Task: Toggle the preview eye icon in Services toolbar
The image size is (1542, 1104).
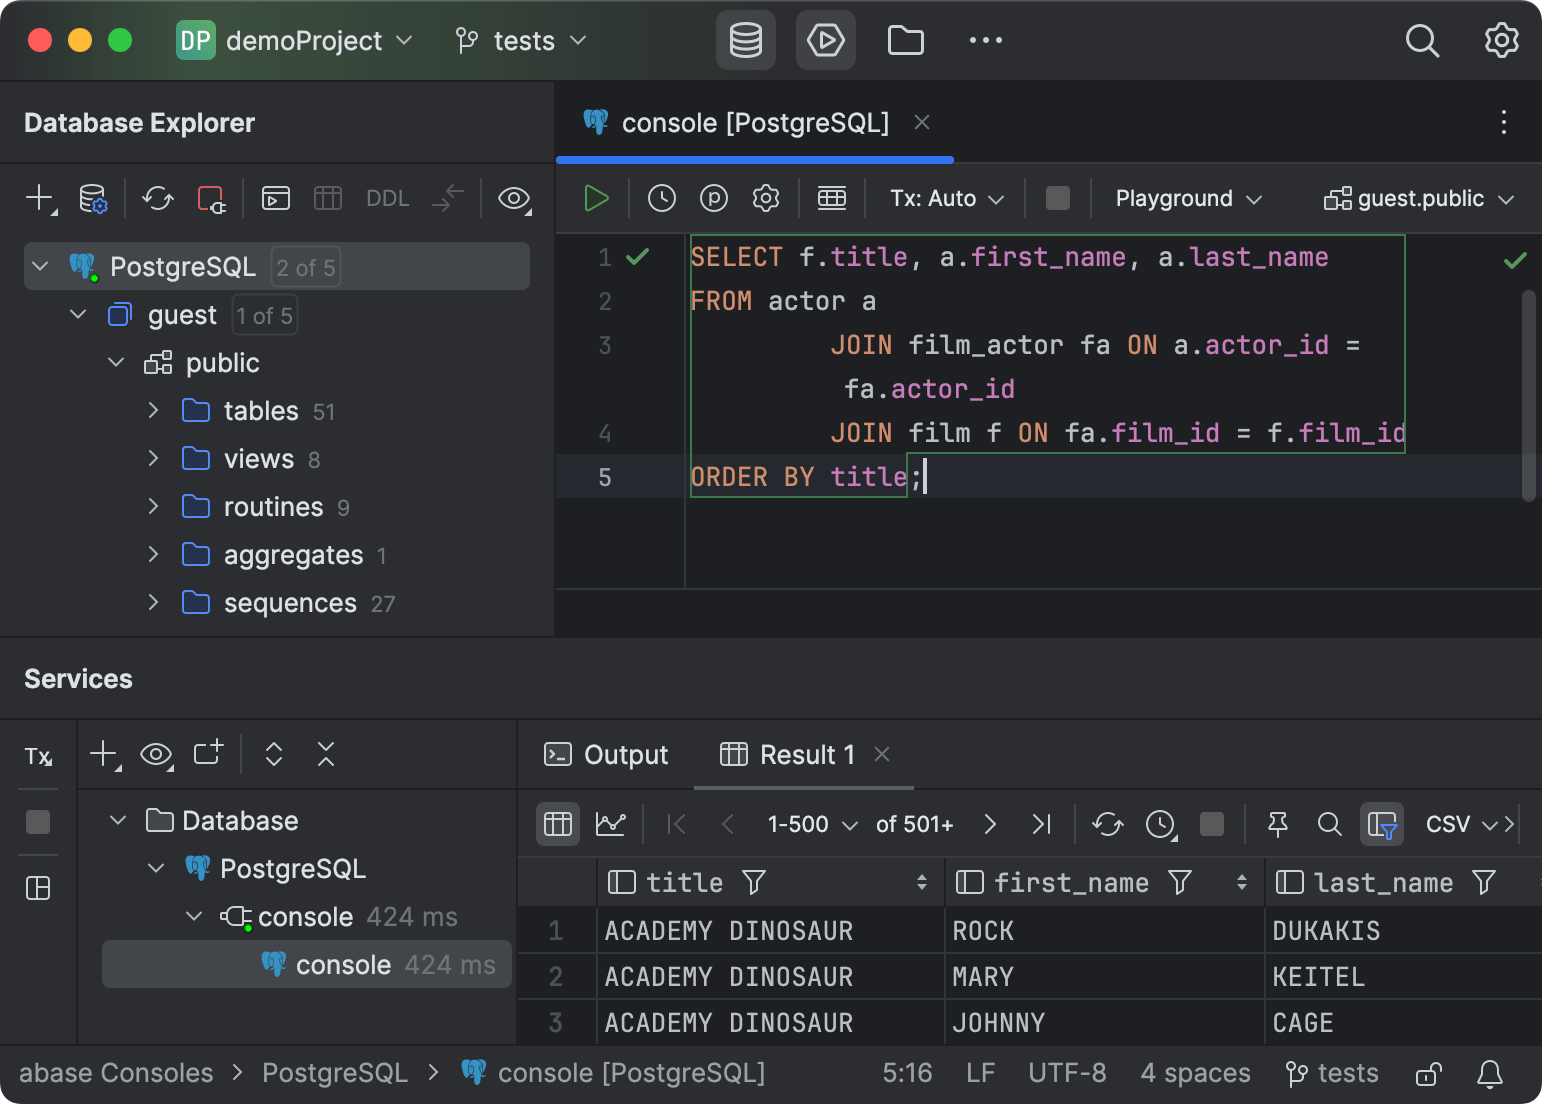Action: [x=156, y=754]
